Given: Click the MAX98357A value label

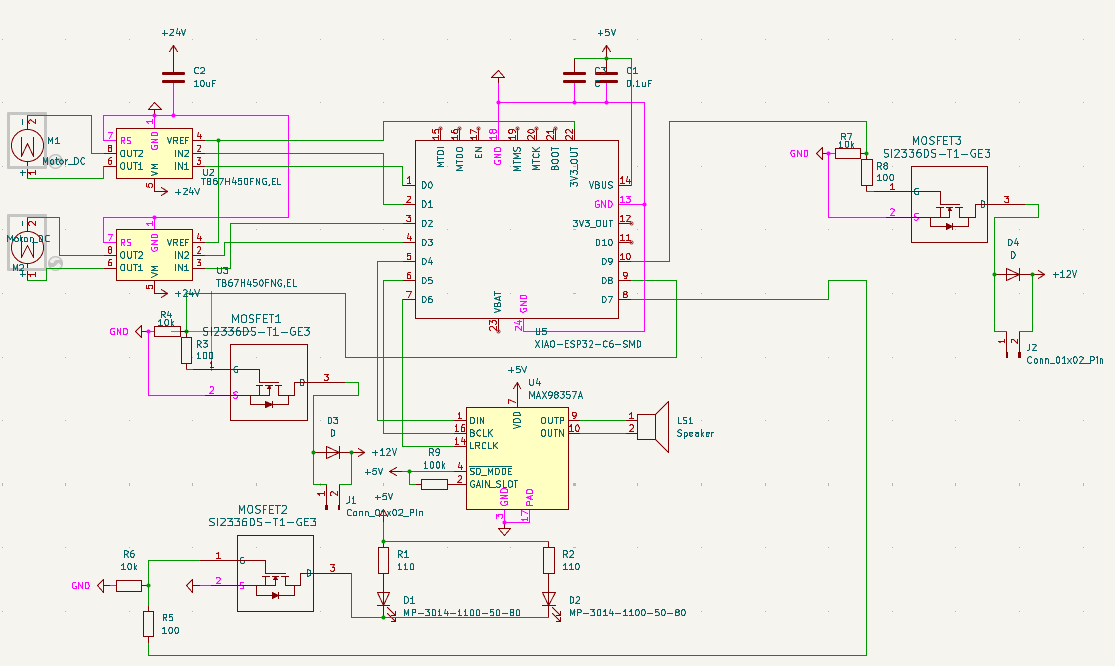Looking at the screenshot, I should [556, 395].
